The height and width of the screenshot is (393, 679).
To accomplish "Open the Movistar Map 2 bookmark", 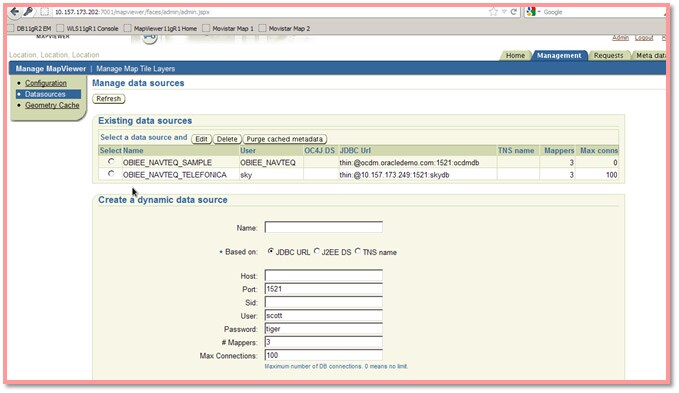I will click(285, 29).
